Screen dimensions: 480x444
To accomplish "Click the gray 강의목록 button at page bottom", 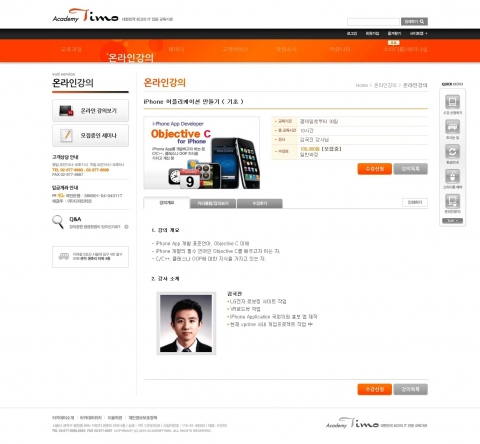I will (410, 389).
